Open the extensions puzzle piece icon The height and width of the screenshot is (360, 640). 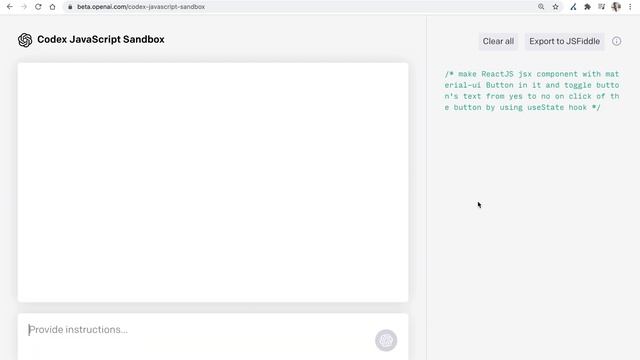[x=587, y=7]
